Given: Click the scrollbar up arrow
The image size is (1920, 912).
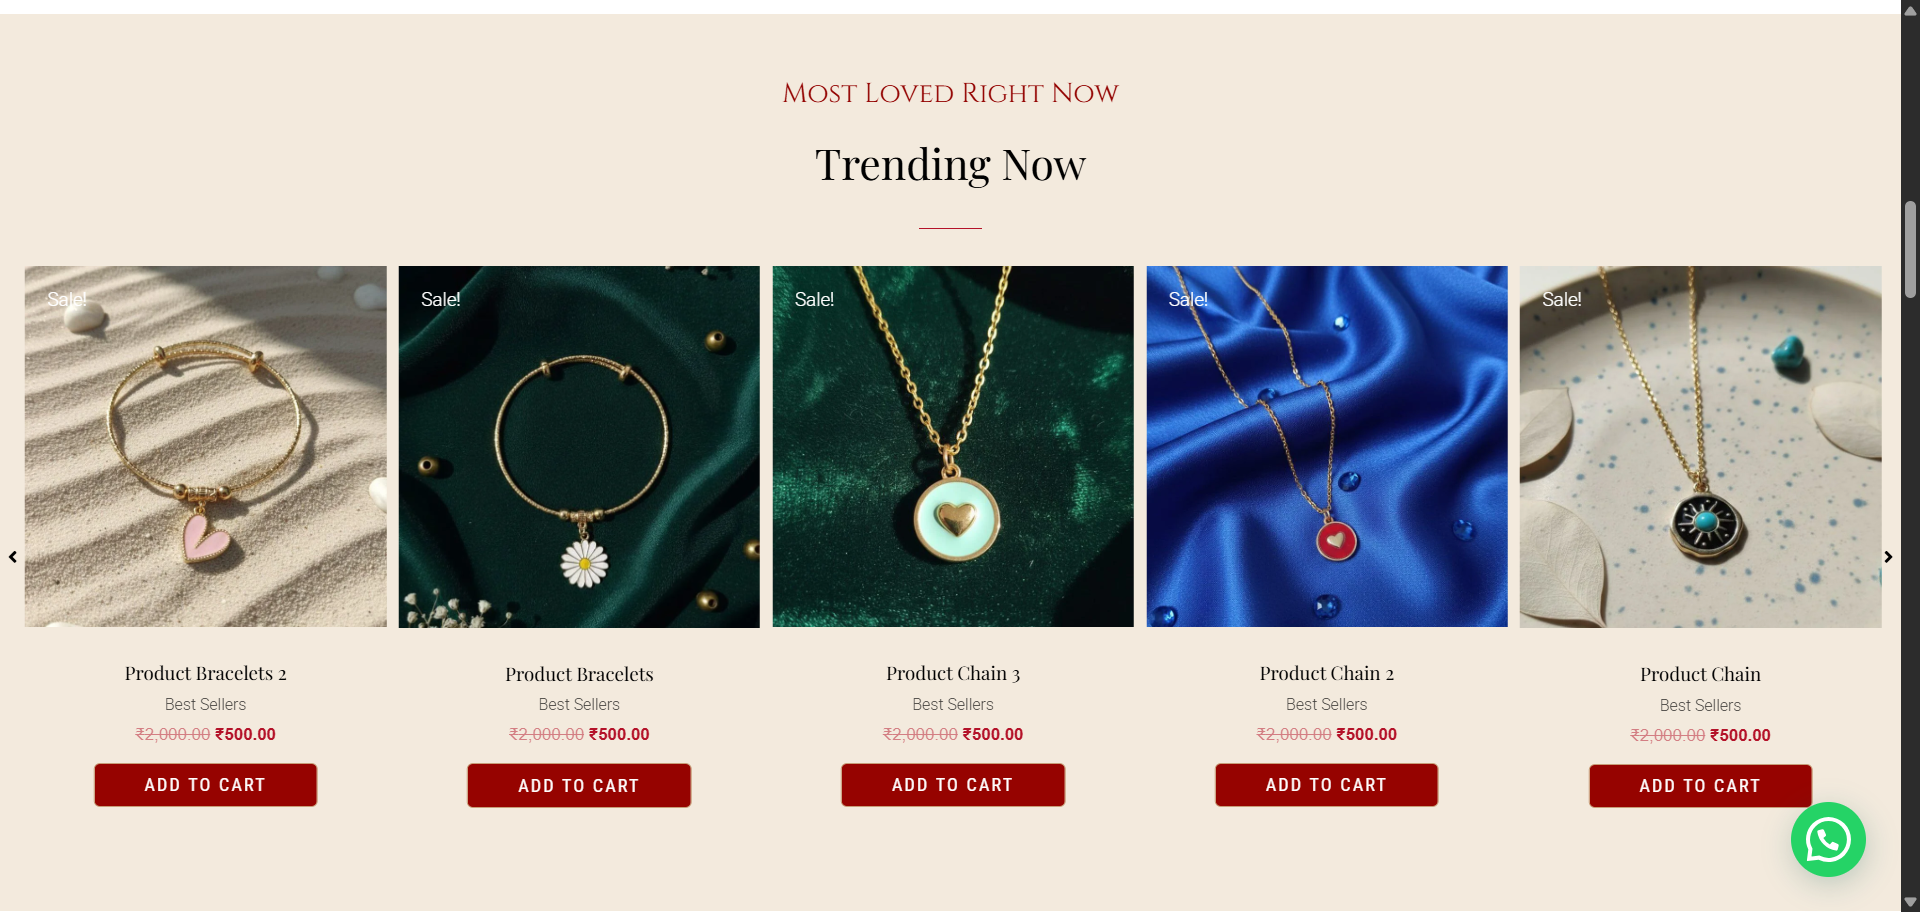Looking at the screenshot, I should (1910, 10).
